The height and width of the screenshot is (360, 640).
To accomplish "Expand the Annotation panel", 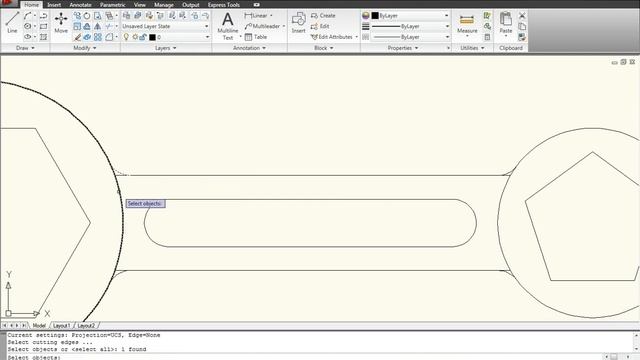I will point(249,48).
